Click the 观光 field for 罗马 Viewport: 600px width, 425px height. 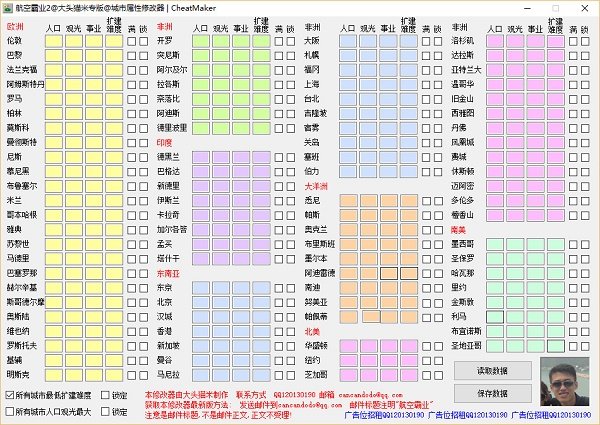[74, 99]
